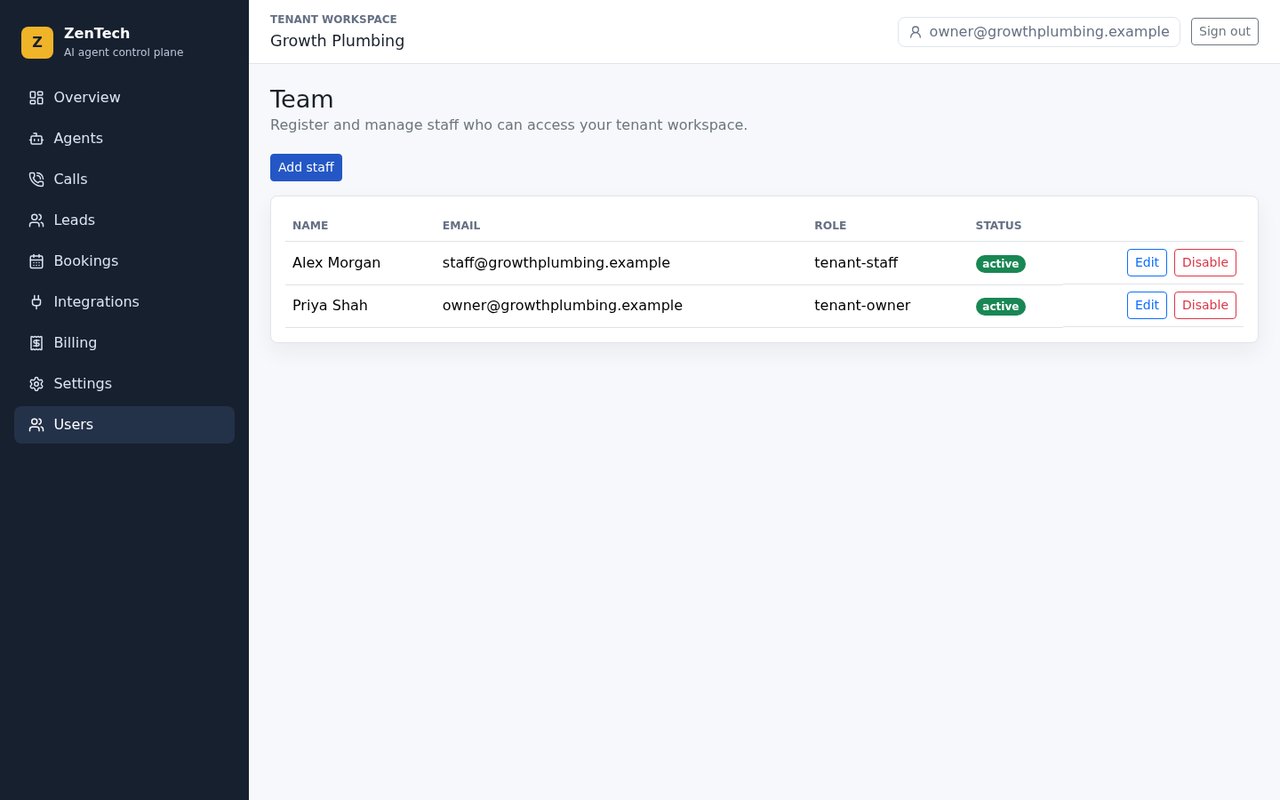The image size is (1280, 800).
Task: Click active status badge for Priya Shah
Action: pos(1000,306)
